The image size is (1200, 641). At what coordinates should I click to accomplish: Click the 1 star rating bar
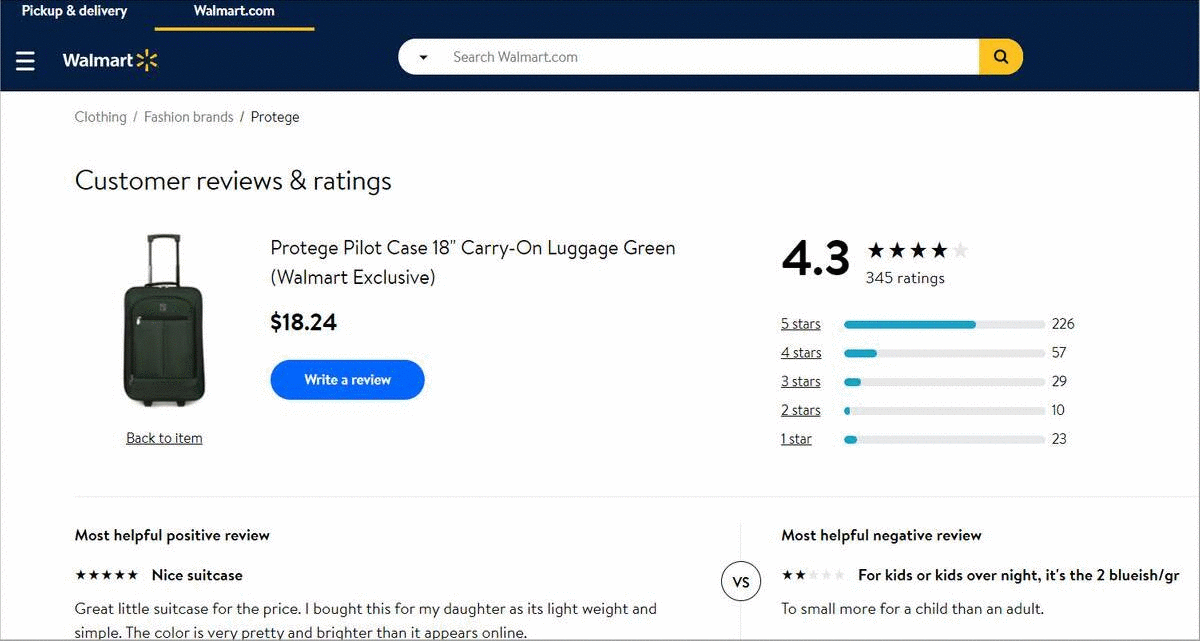click(944, 439)
